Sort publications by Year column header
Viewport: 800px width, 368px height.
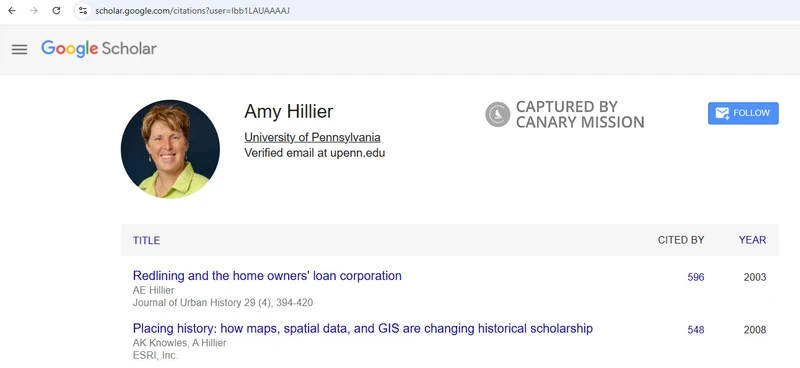pos(752,240)
